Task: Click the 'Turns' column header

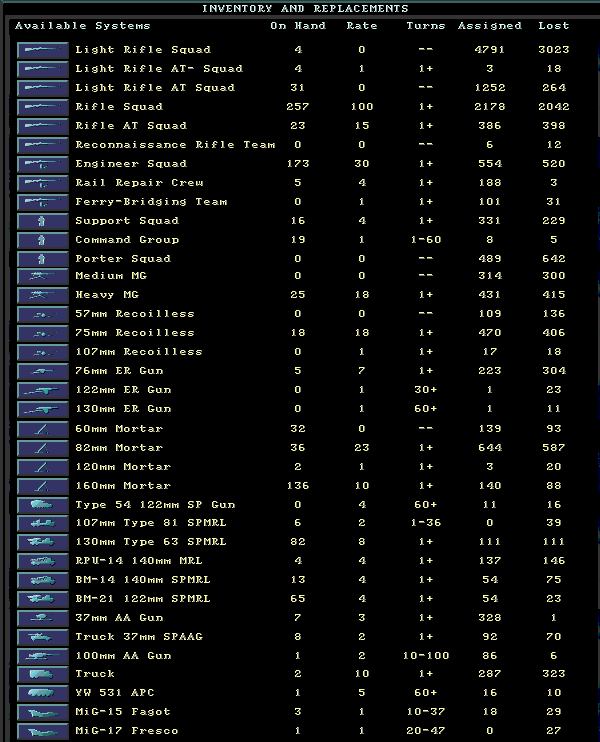Action: point(426,26)
